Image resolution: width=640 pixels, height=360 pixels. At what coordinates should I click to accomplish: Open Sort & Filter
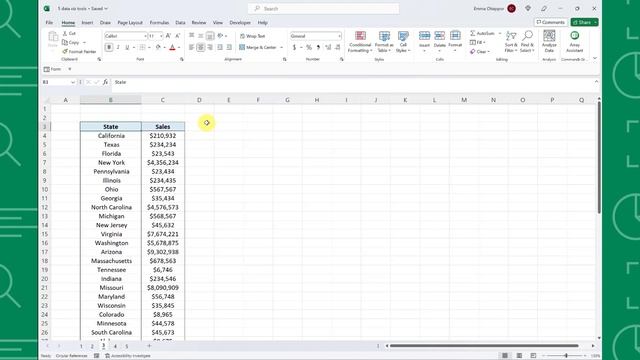511,42
